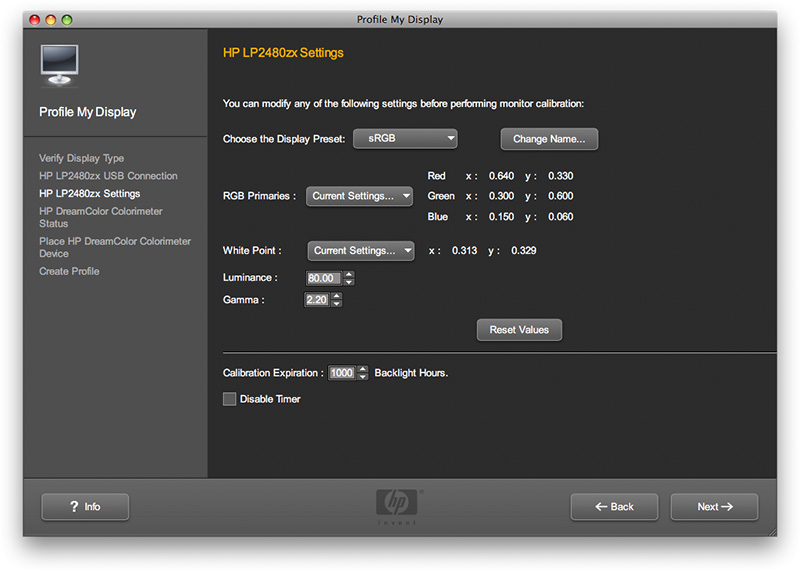Select HP LP2480zx USB Connection step

tap(108, 176)
